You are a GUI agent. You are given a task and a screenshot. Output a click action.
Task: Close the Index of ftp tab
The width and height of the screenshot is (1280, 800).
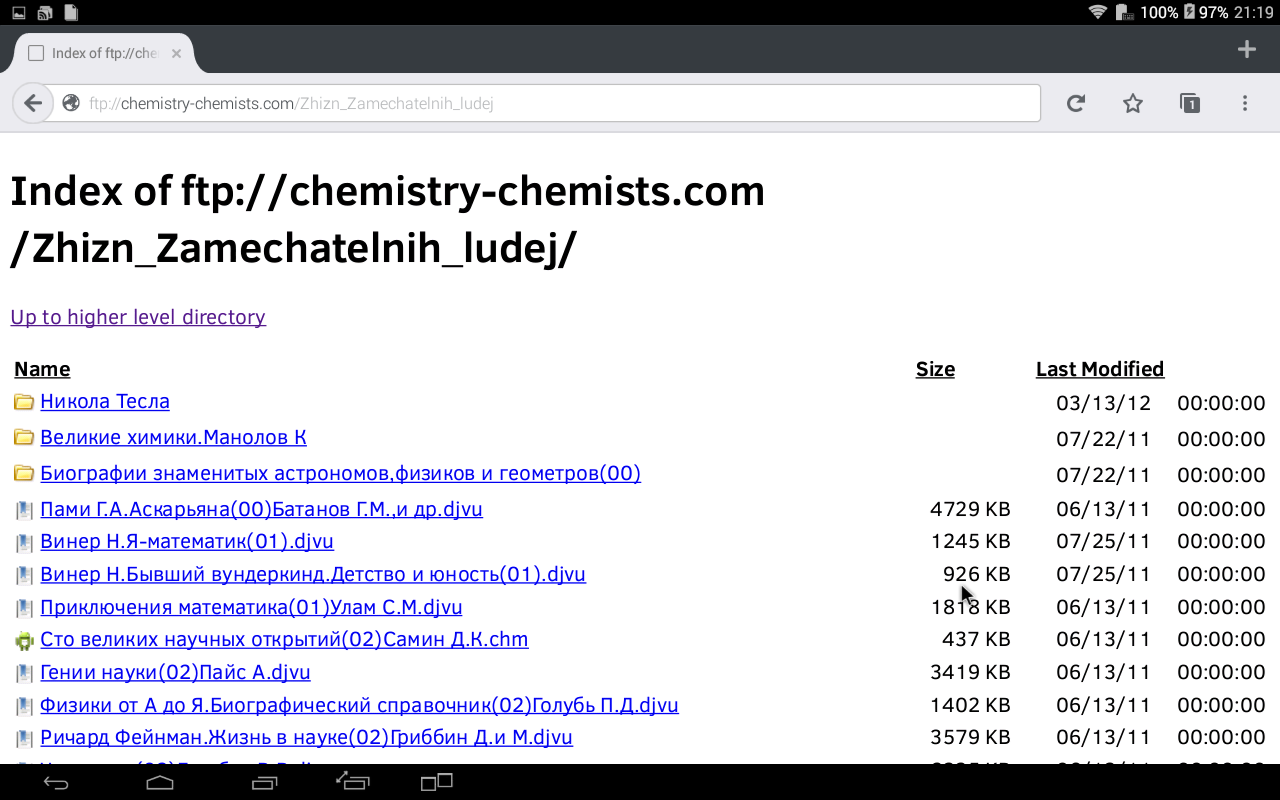[176, 54]
